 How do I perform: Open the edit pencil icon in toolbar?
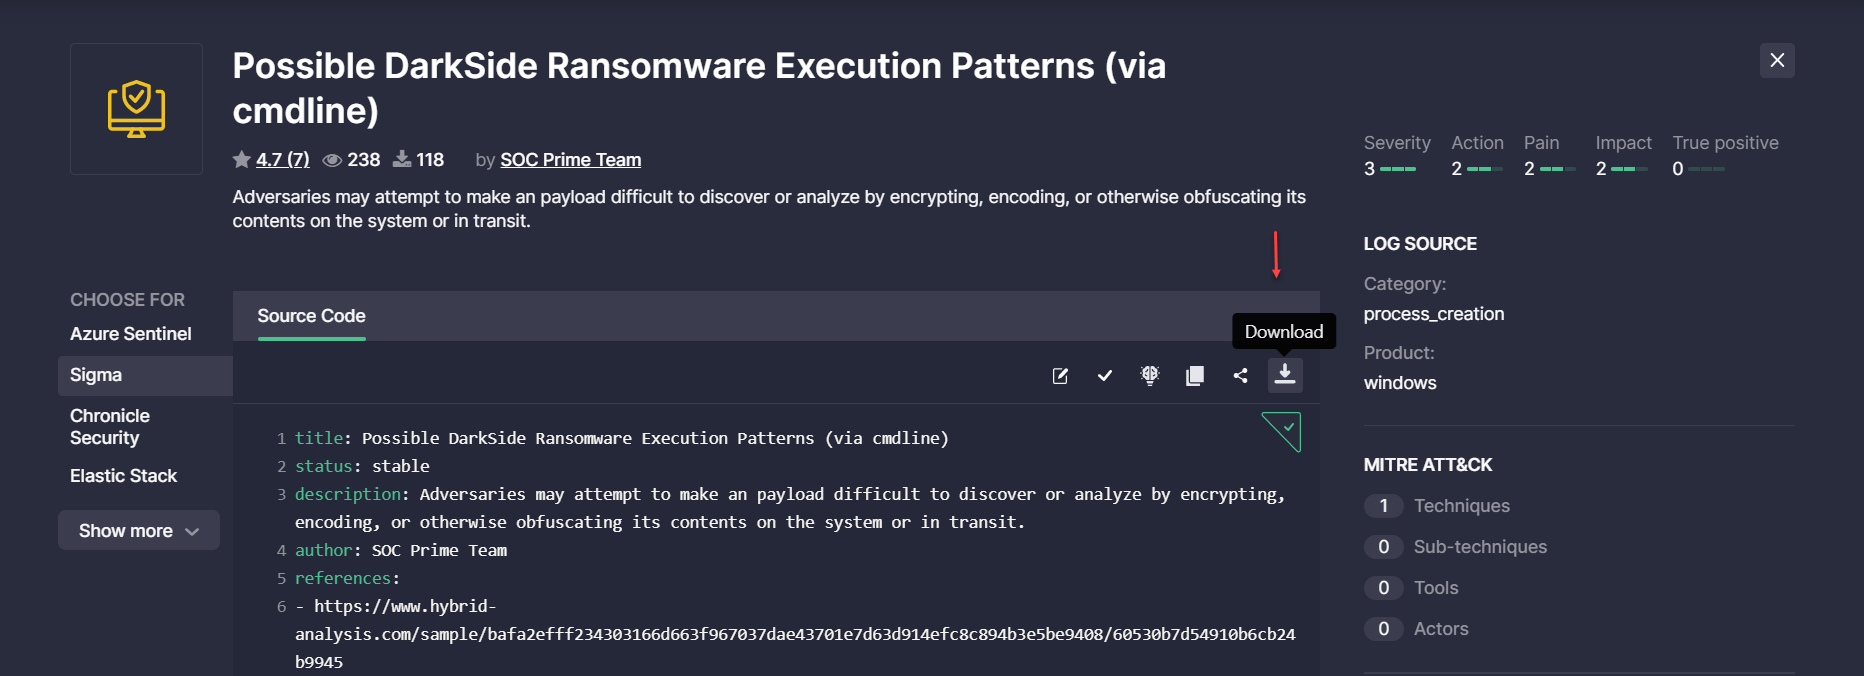(1060, 376)
